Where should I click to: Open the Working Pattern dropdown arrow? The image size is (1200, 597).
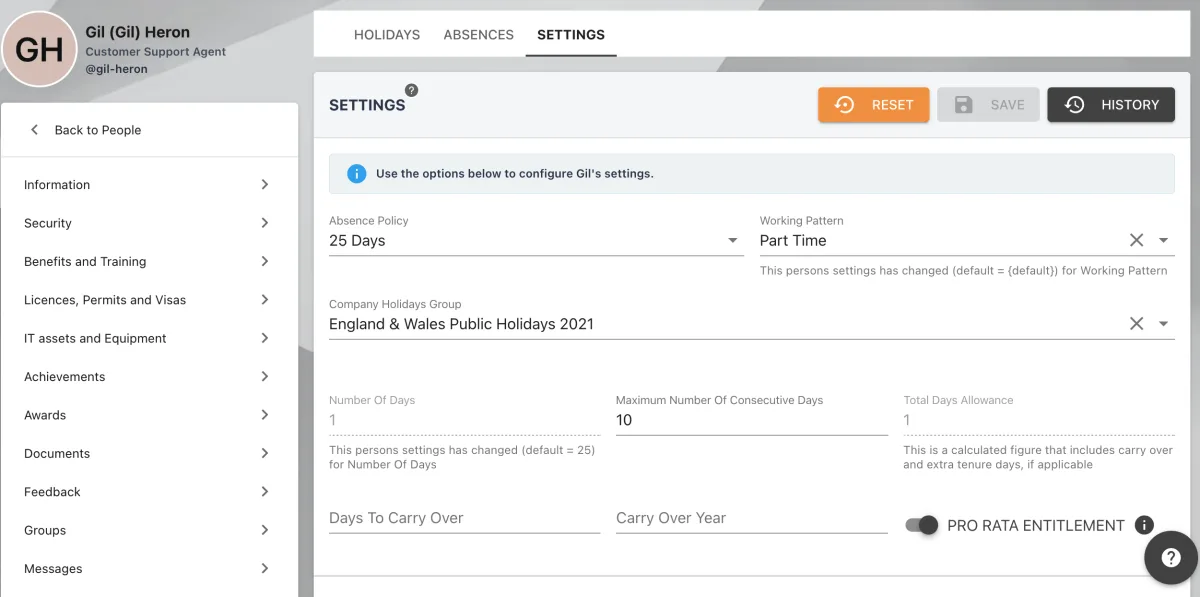(1163, 240)
